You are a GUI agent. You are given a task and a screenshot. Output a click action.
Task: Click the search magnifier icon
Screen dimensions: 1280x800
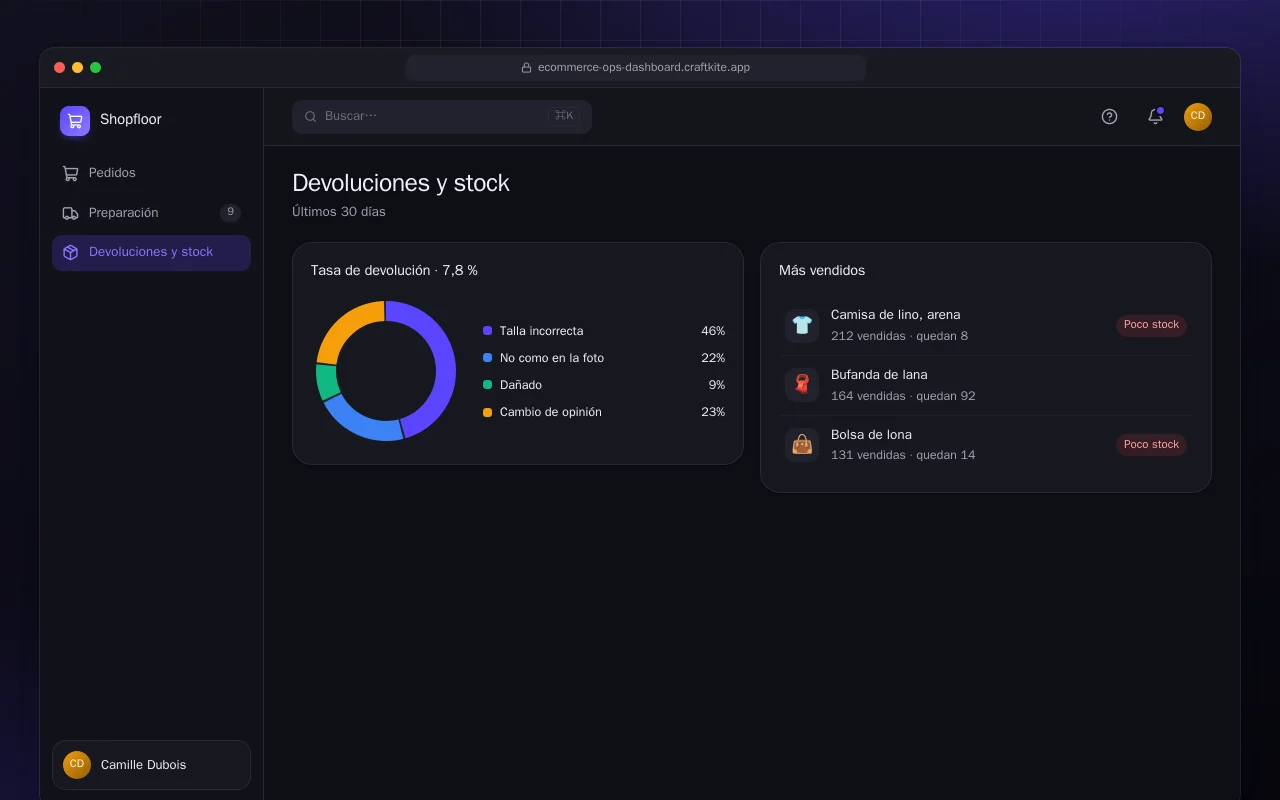[311, 117]
